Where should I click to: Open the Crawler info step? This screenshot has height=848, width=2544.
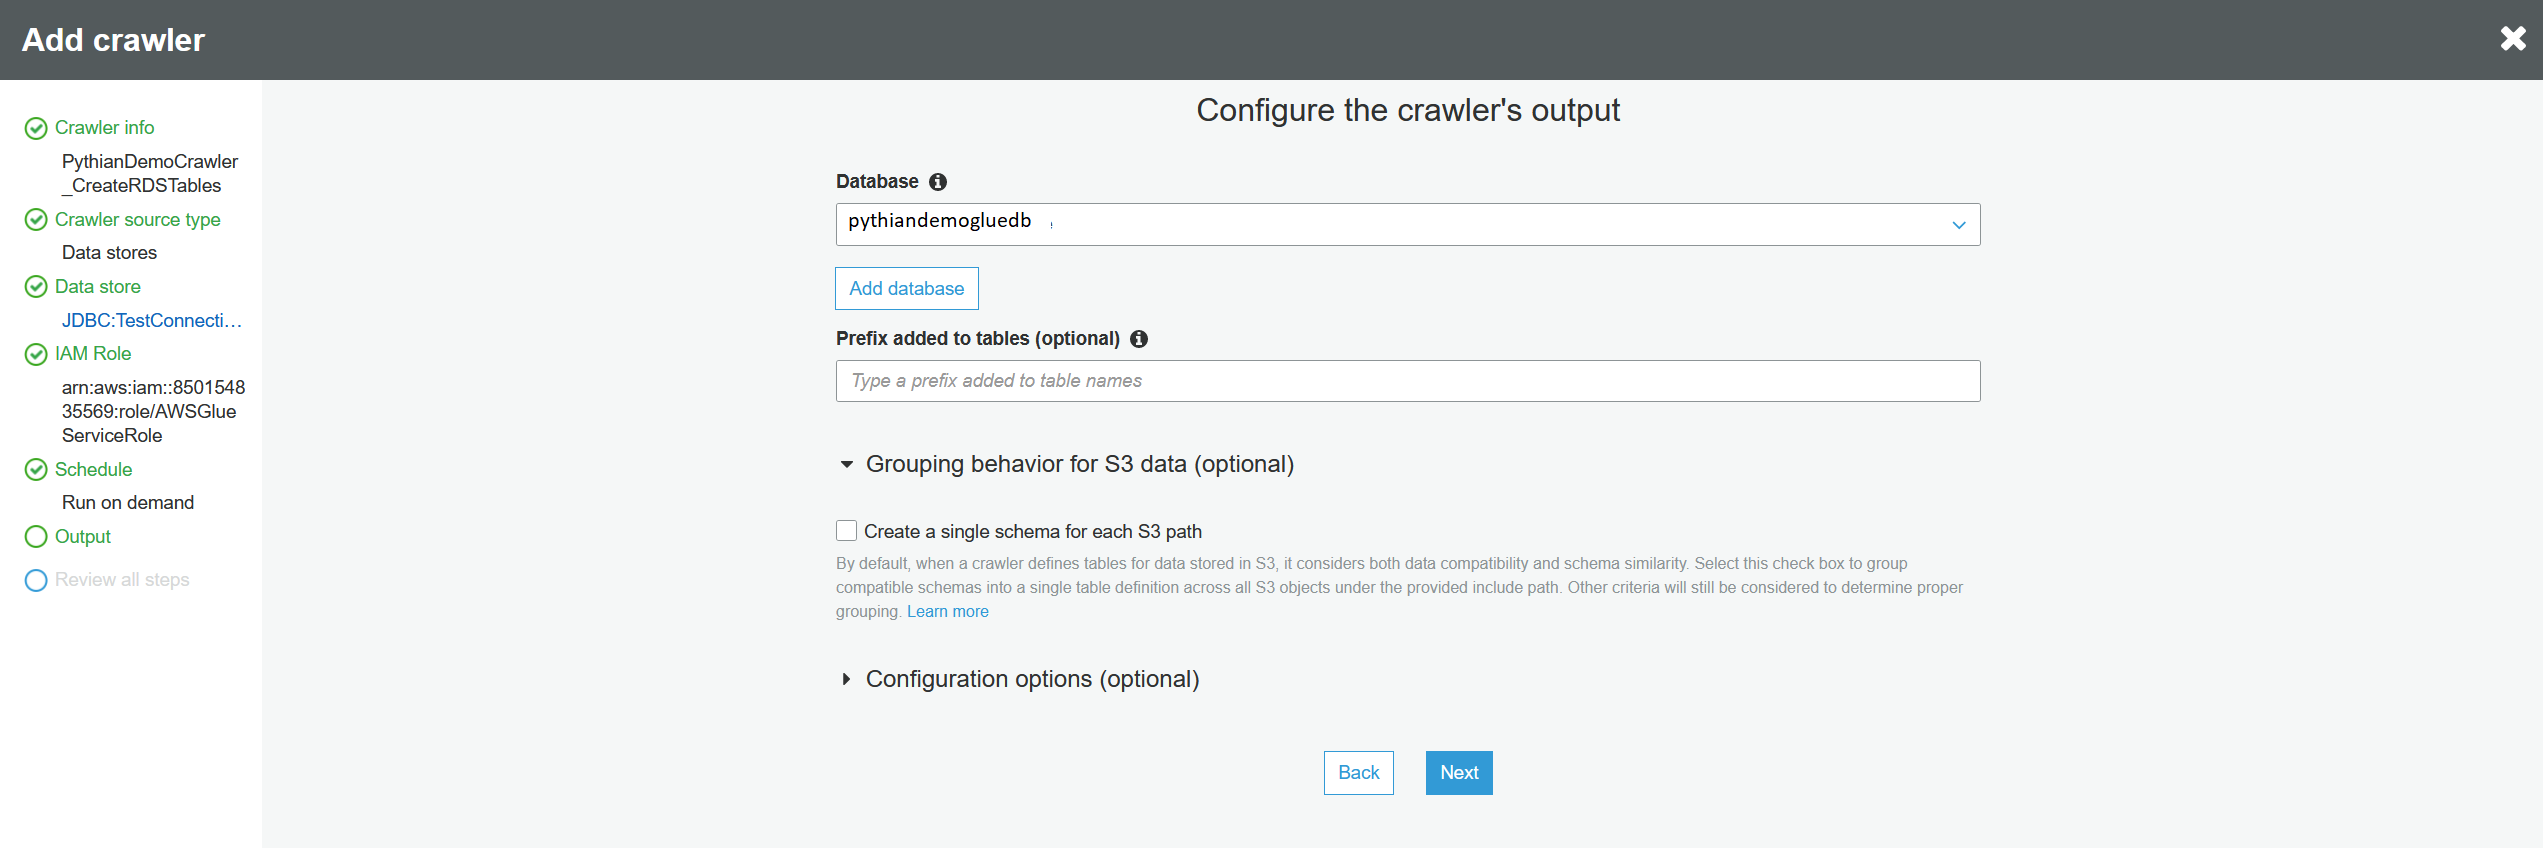click(x=104, y=128)
